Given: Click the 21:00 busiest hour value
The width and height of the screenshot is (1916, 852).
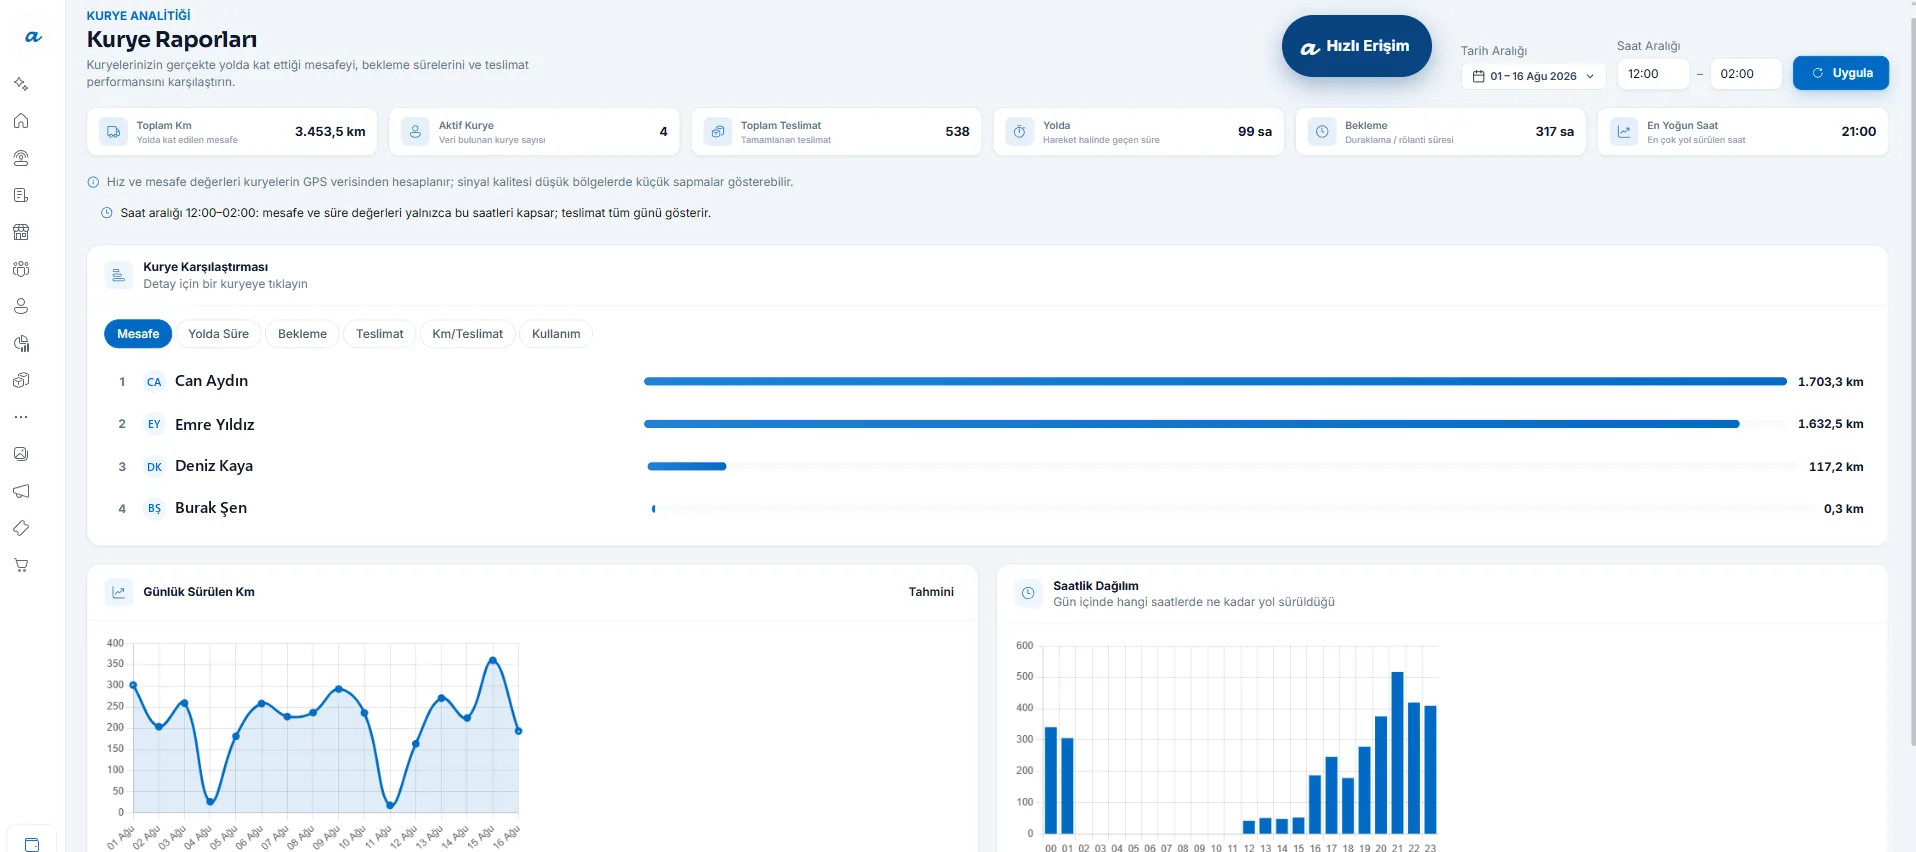Looking at the screenshot, I should coord(1858,132).
